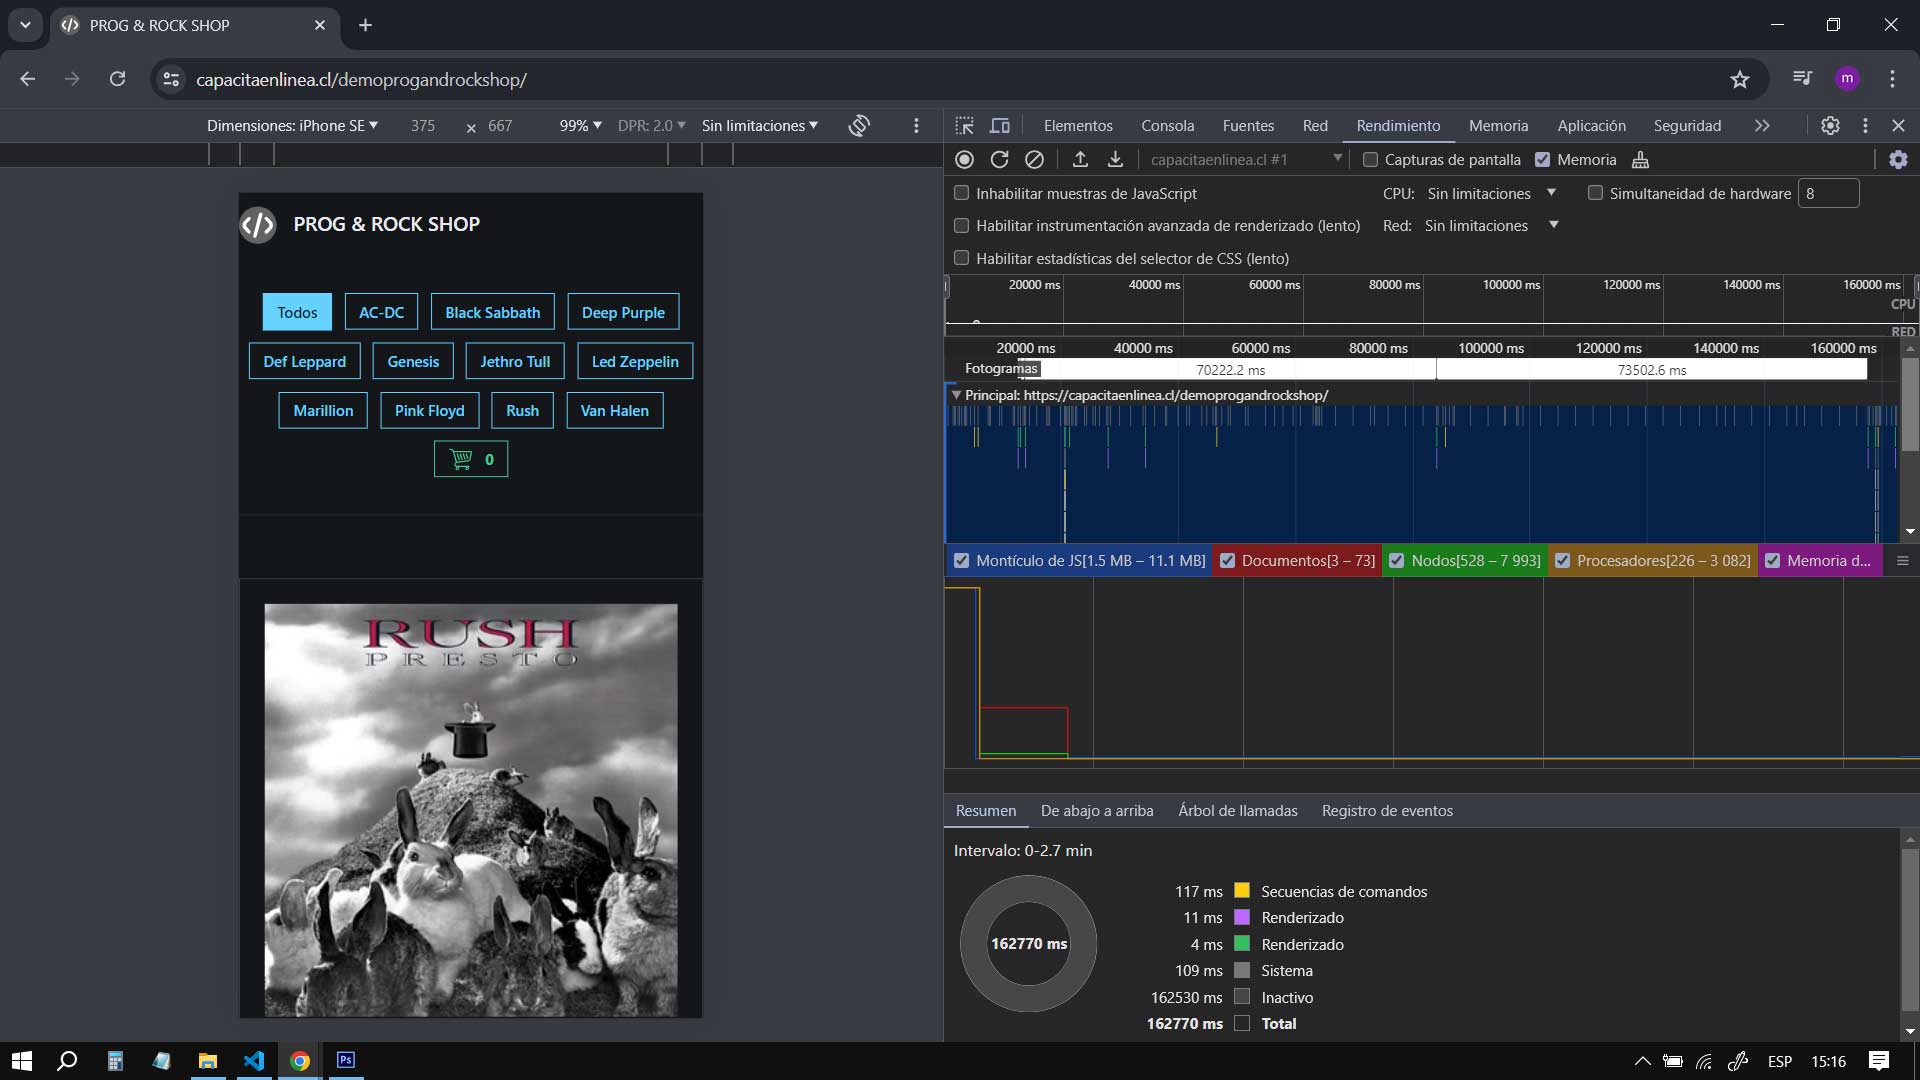
Task: Open the DevTools customize three-dot menu
Action: point(1865,125)
